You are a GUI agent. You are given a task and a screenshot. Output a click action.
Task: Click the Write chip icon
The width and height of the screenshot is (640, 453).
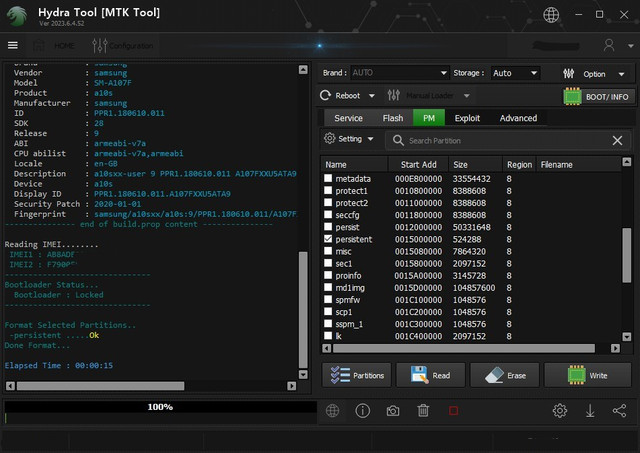click(x=576, y=375)
